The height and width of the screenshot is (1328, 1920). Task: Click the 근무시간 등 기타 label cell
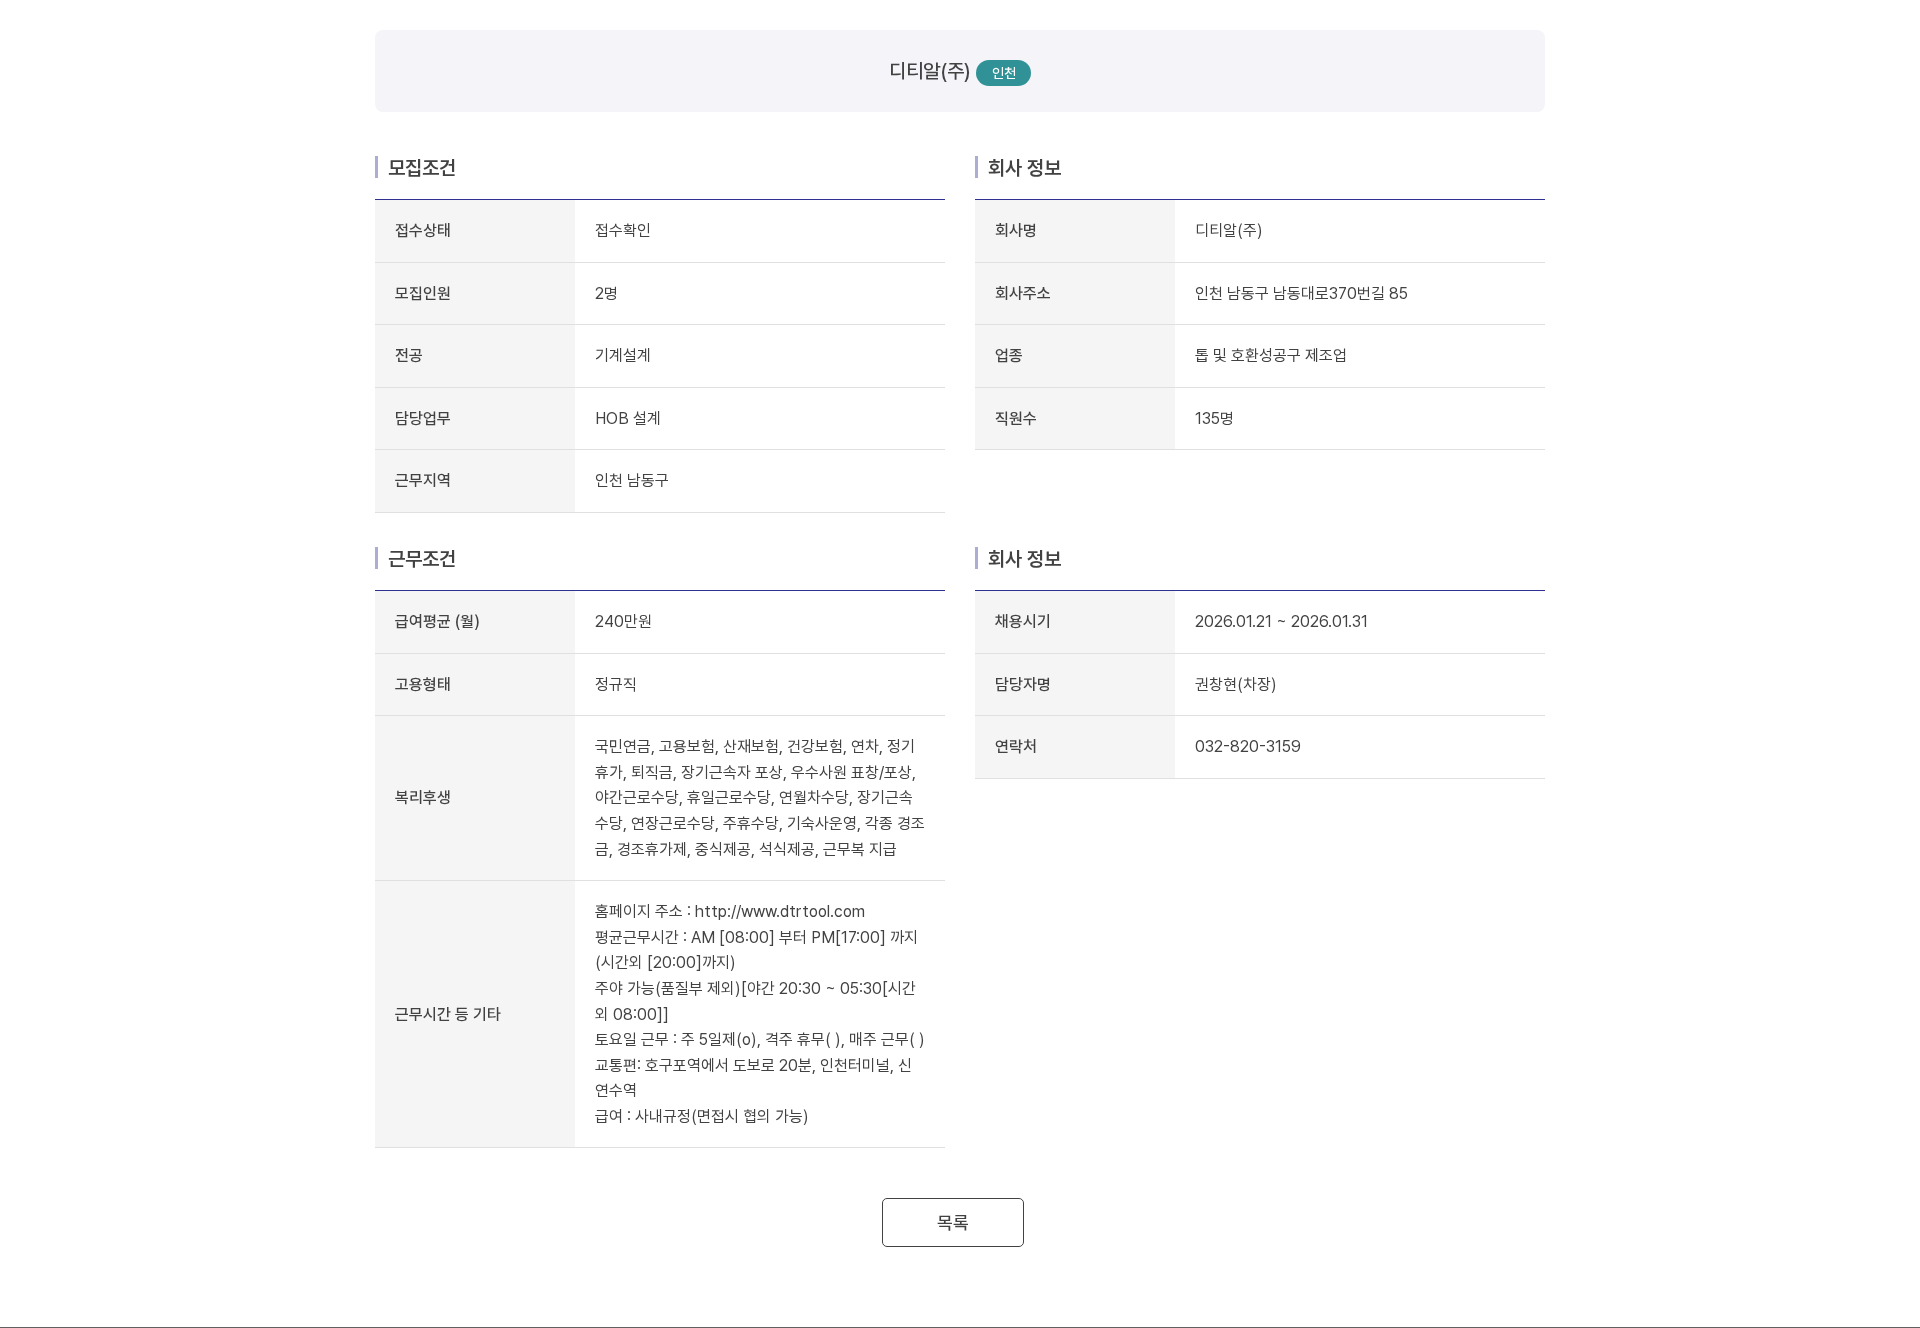click(x=475, y=1014)
